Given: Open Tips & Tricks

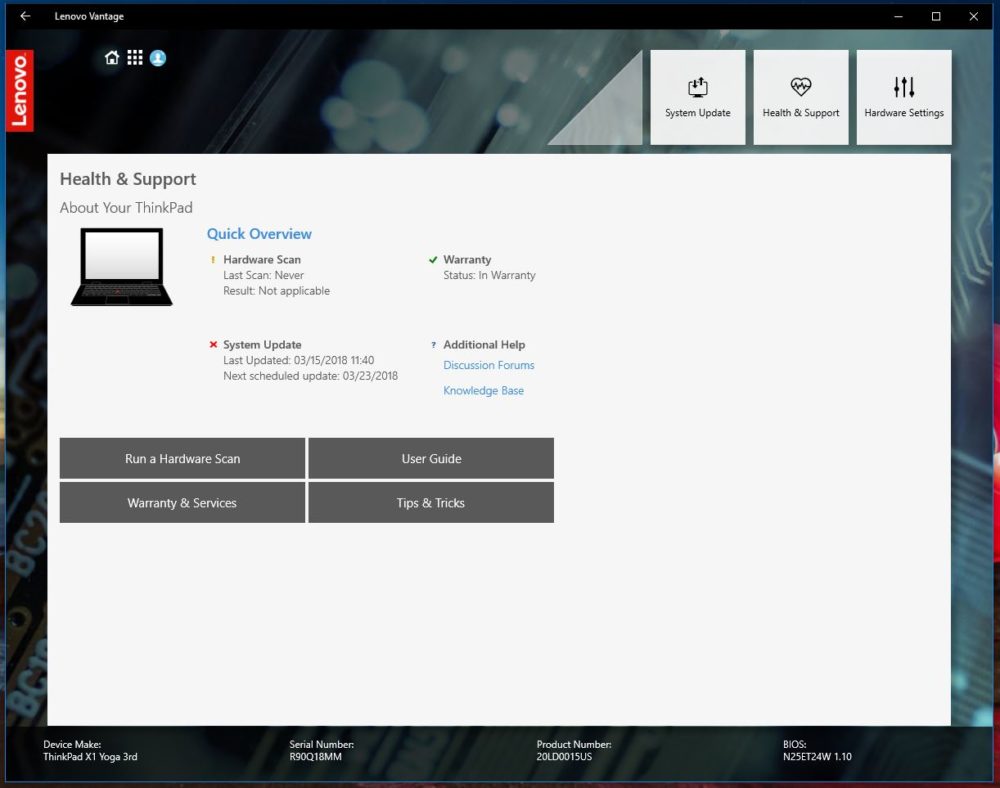Looking at the screenshot, I should pos(431,502).
